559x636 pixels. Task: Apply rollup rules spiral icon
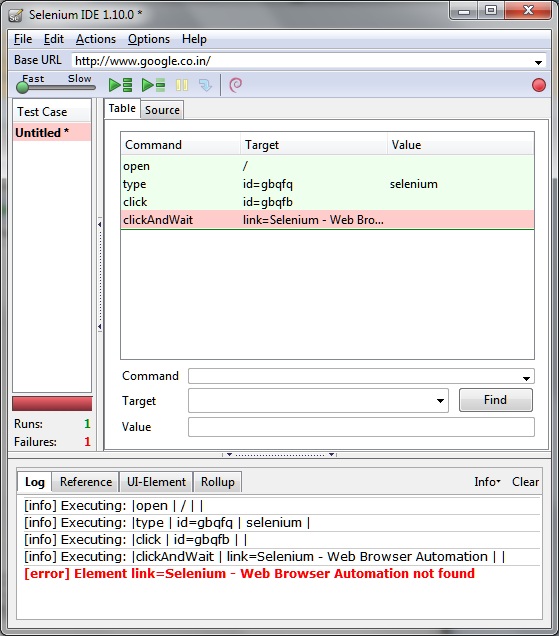click(x=235, y=85)
